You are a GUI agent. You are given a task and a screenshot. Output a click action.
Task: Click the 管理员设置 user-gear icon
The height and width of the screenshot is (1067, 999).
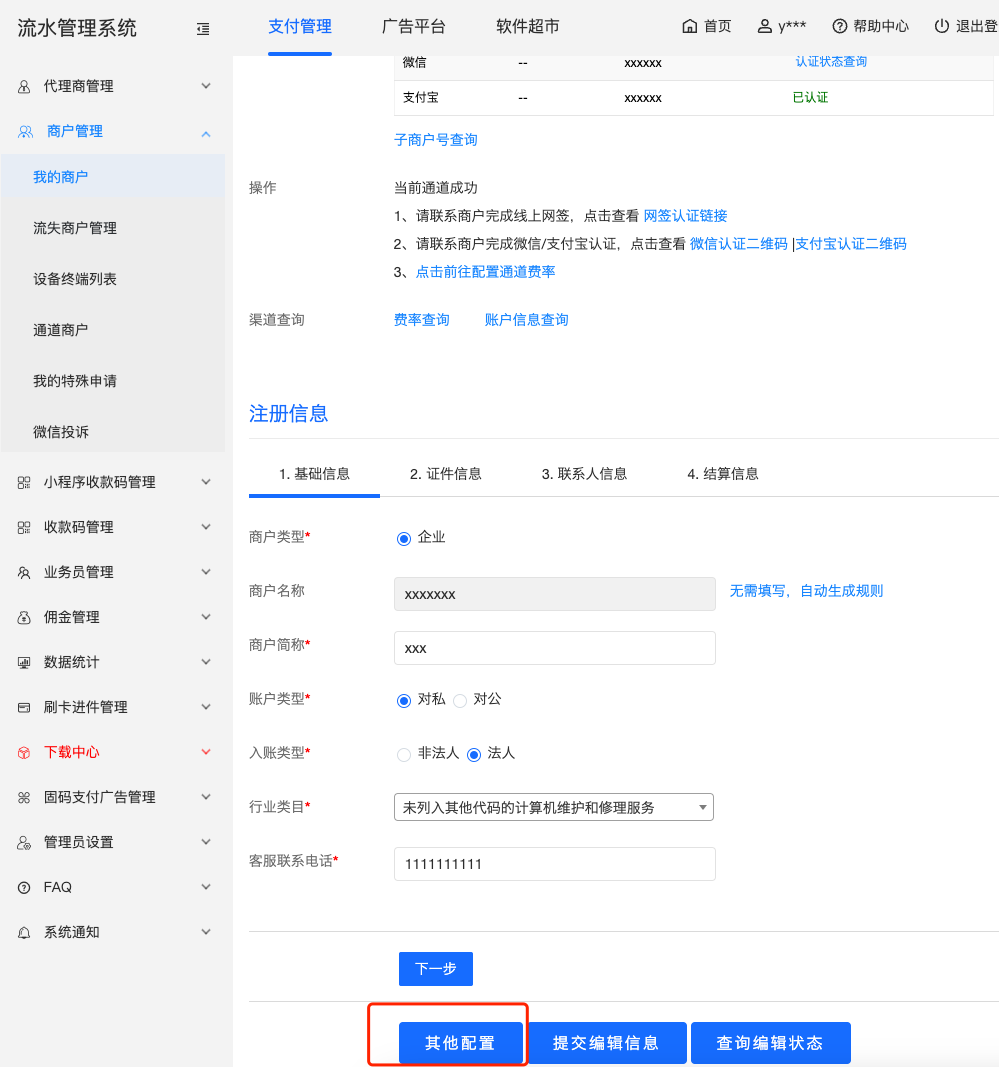click(x=24, y=842)
